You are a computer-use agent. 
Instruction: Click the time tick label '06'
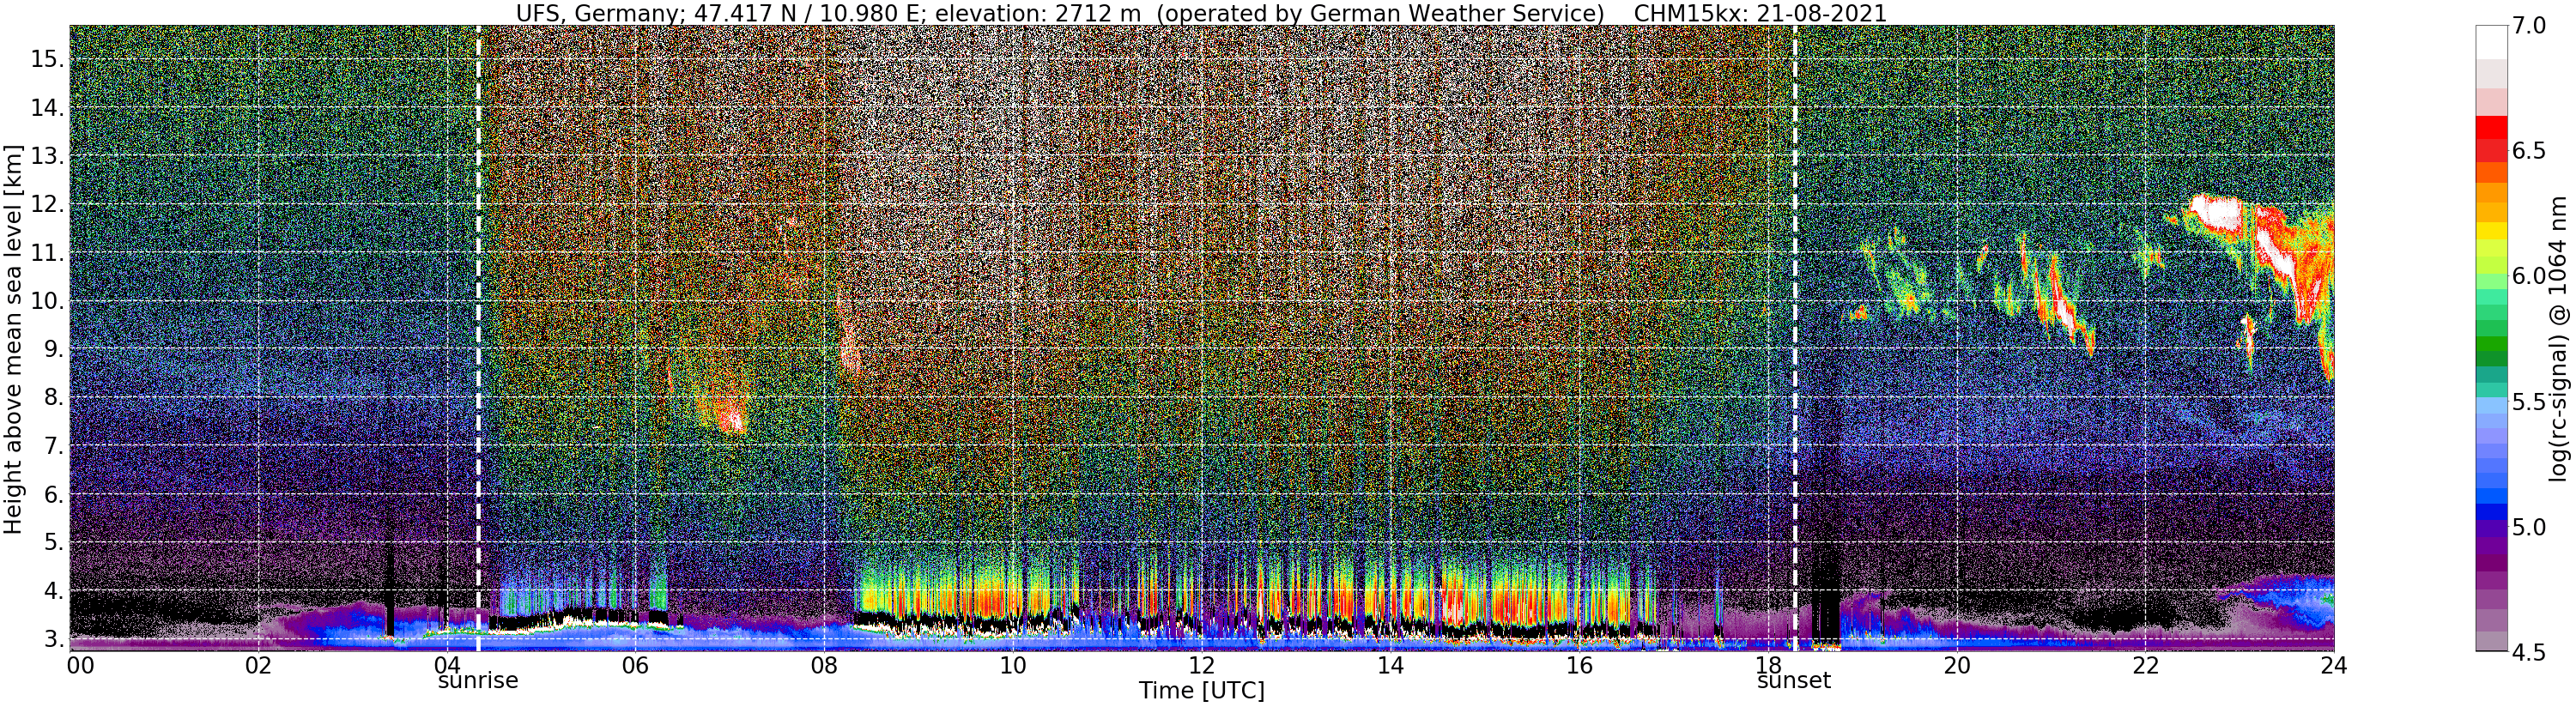point(635,665)
